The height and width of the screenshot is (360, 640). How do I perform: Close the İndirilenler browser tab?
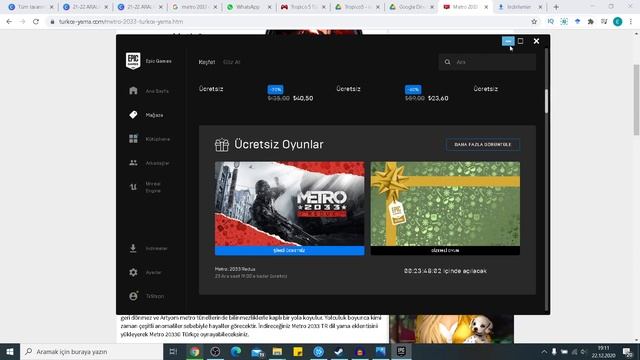pyautogui.click(x=540, y=7)
